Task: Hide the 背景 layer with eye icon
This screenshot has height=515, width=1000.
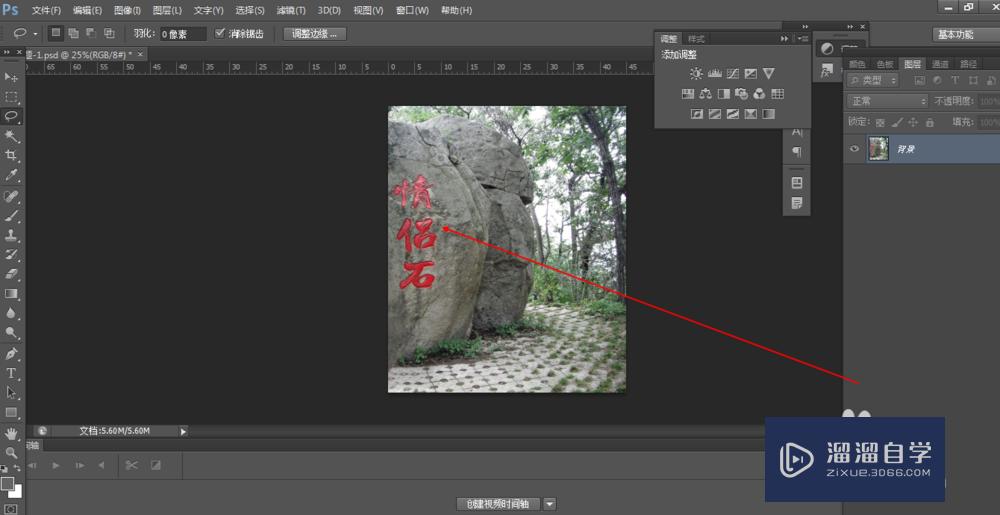Action: click(854, 149)
